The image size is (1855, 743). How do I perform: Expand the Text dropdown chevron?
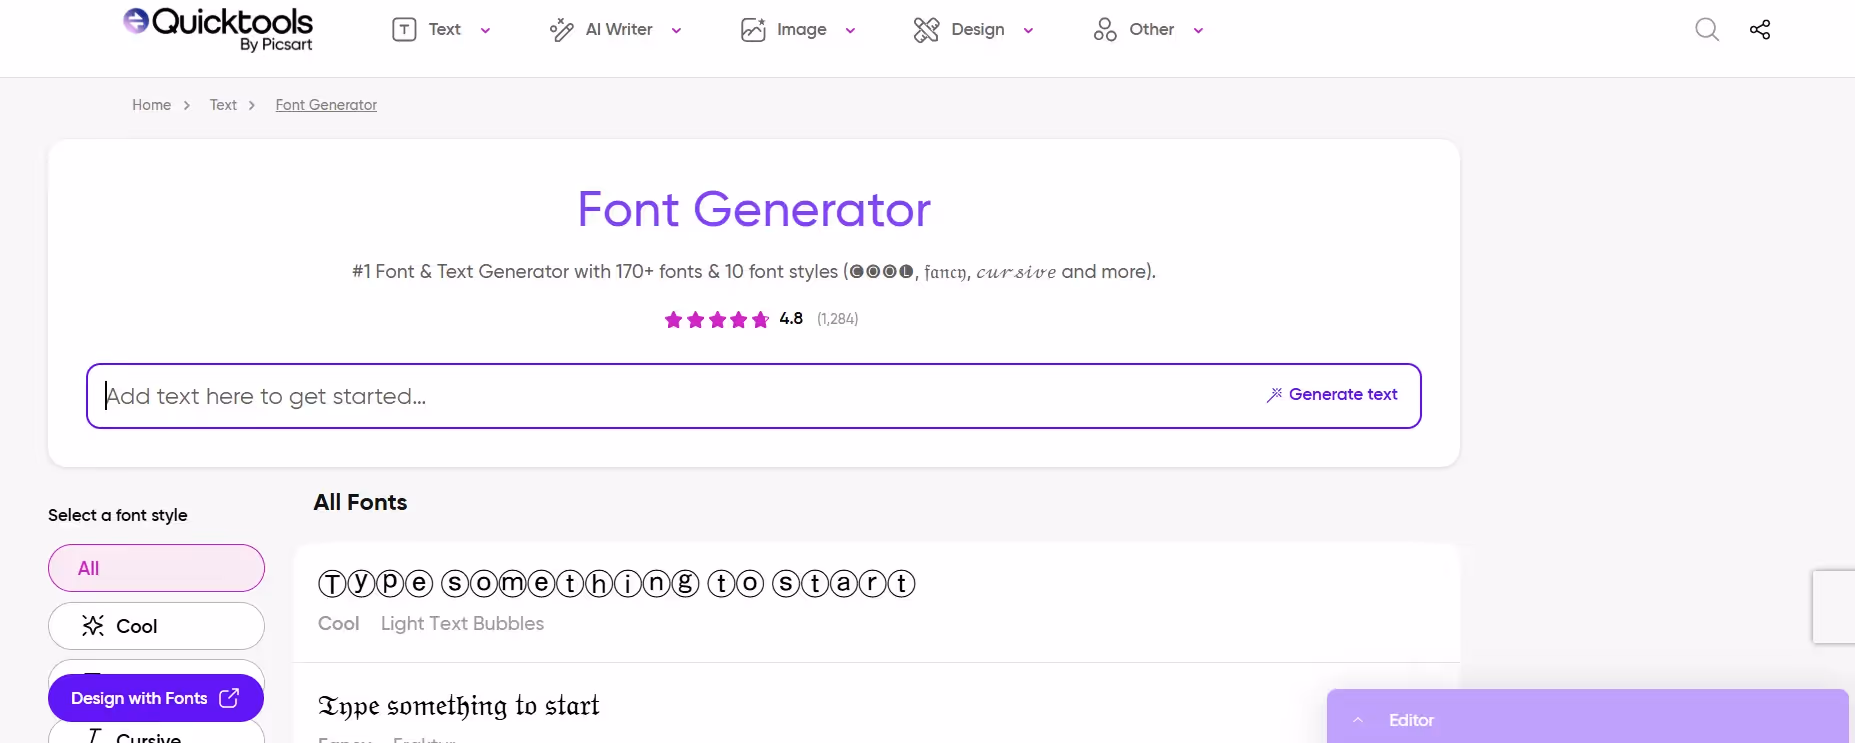pyautogui.click(x=485, y=31)
